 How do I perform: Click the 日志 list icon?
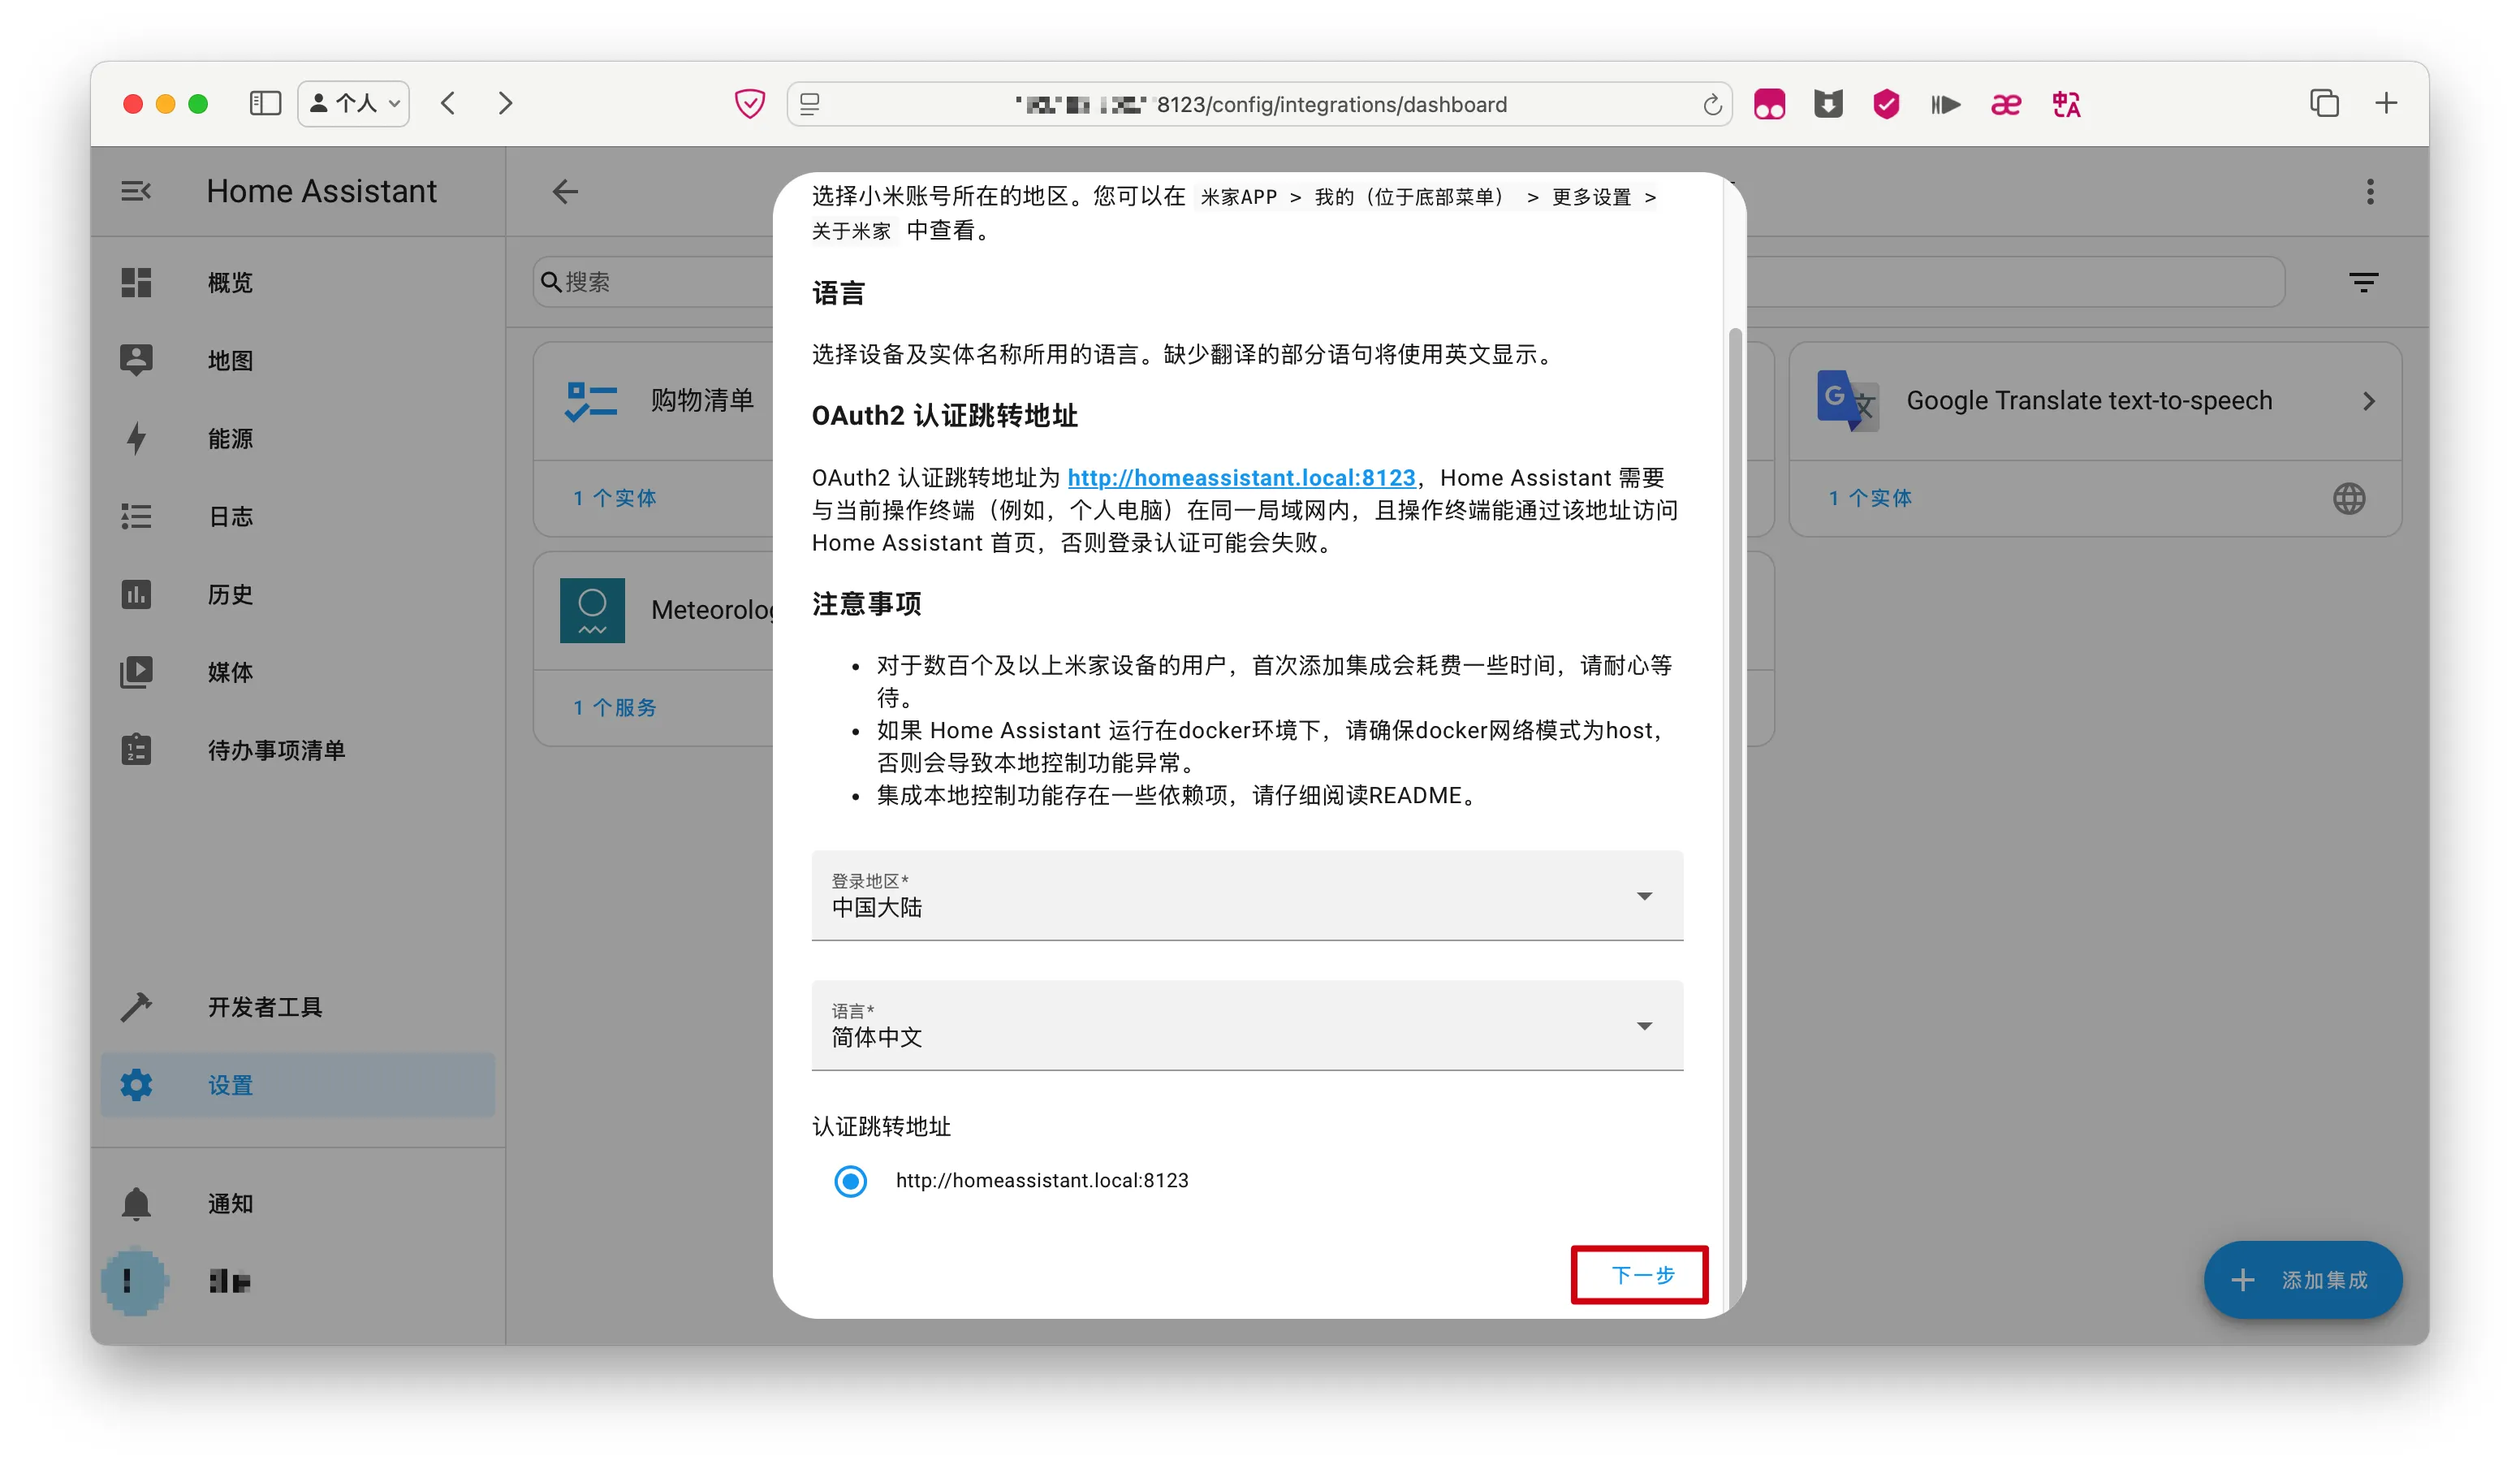(x=136, y=517)
